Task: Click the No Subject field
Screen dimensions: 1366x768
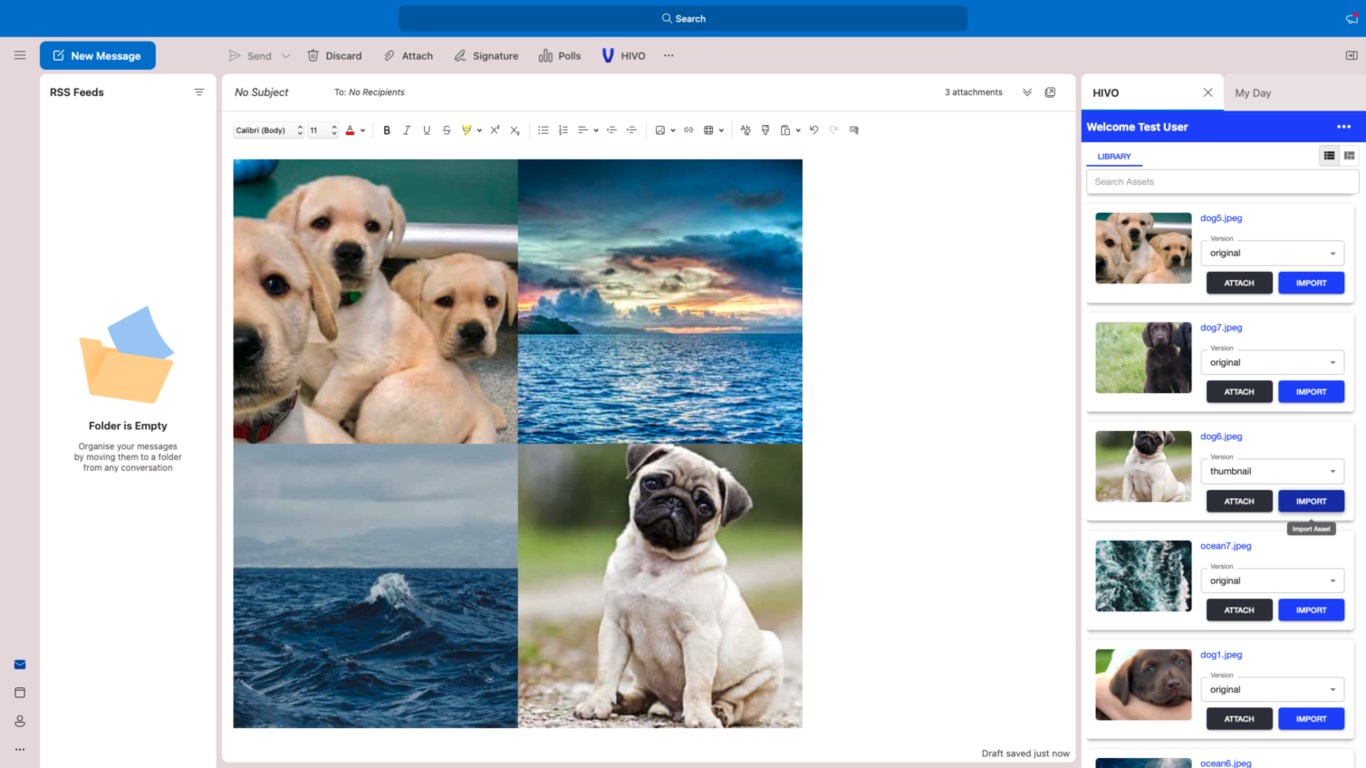Action: pyautogui.click(x=261, y=92)
